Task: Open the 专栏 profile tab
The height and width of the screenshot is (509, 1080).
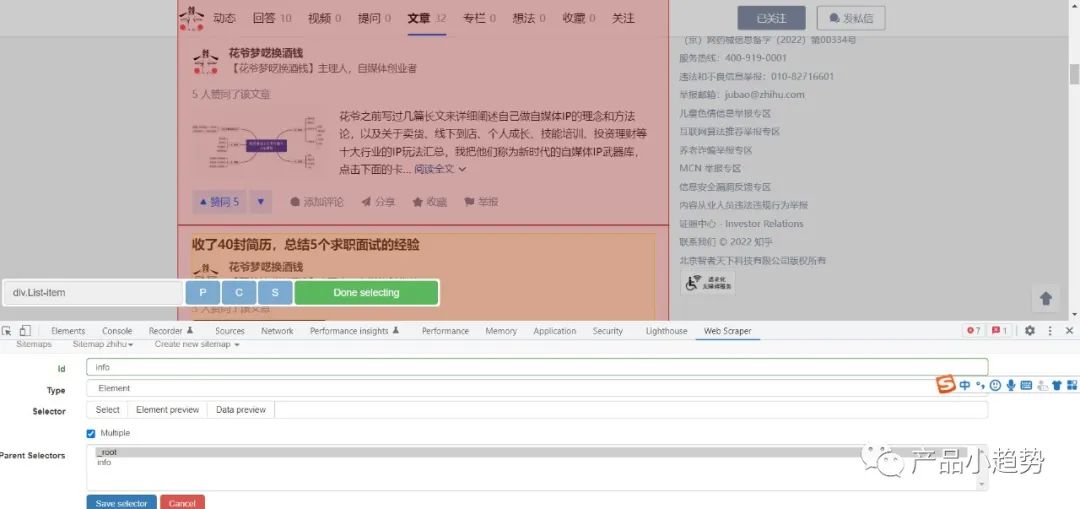Action: 479,19
